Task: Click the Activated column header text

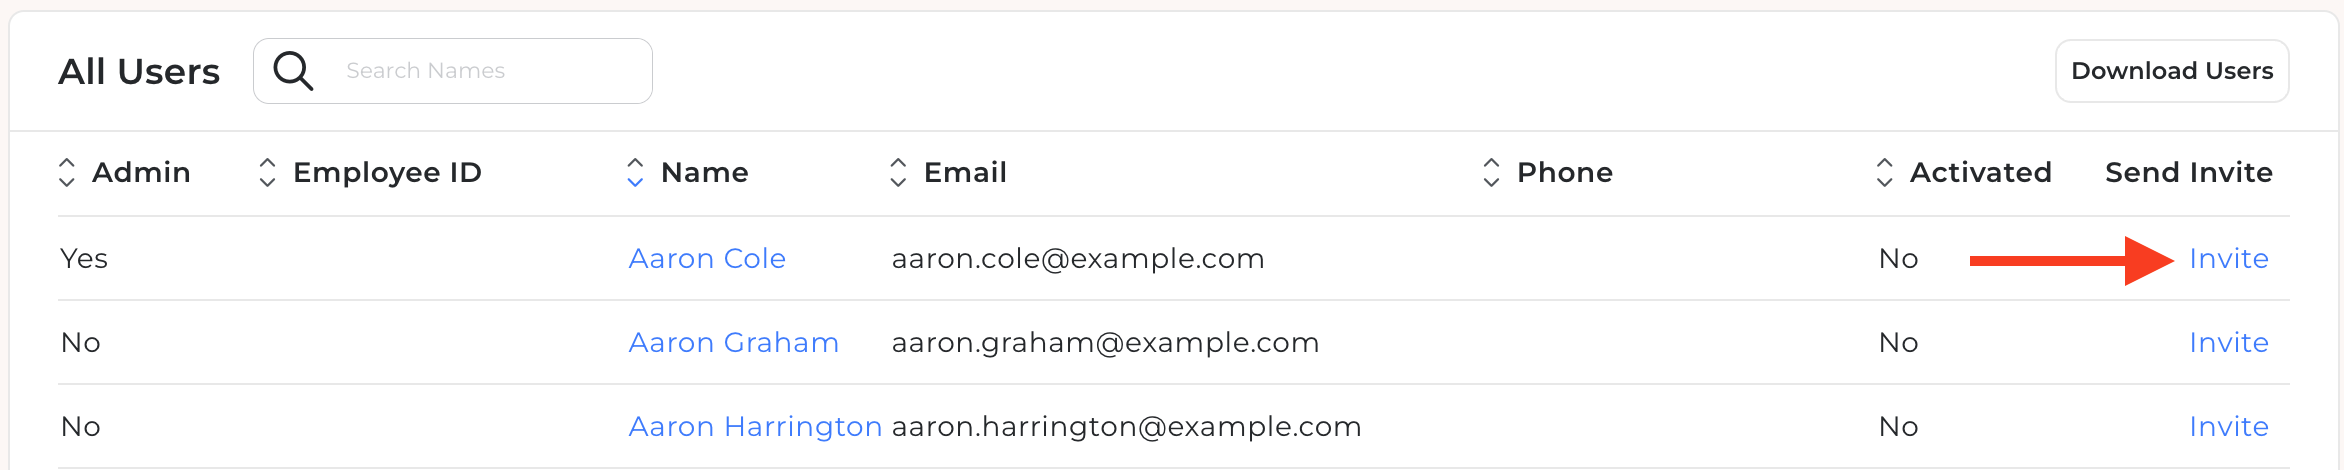Action: 1980,172
